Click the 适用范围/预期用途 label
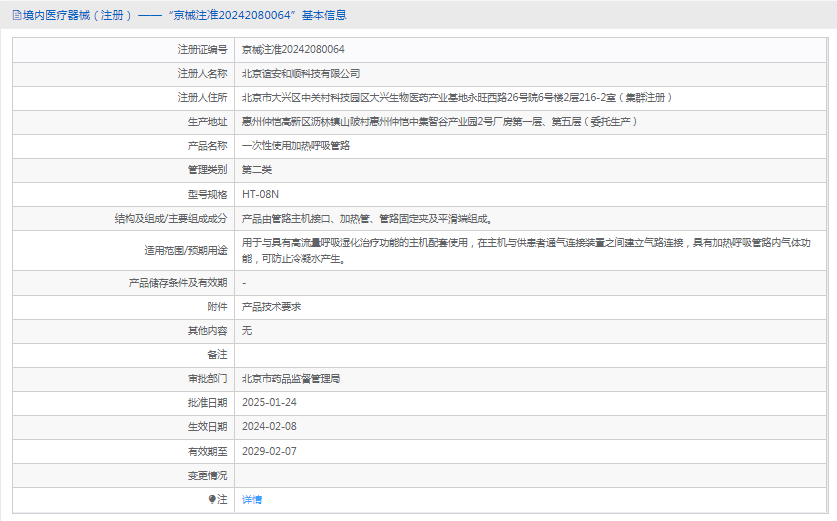Image resolution: width=837 pixels, height=521 pixels. (x=186, y=250)
